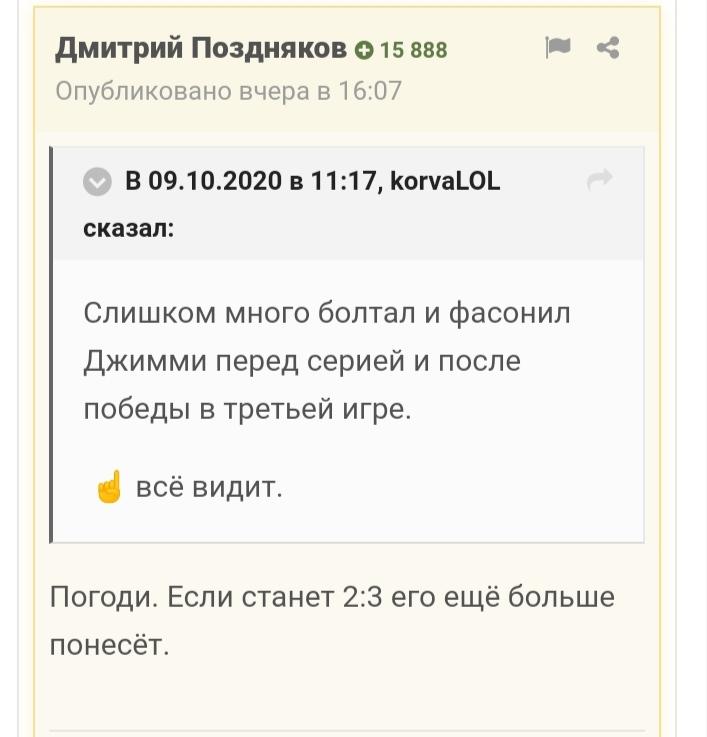Click the gray quote header bar background
The height and width of the screenshot is (737, 707).
click(349, 203)
